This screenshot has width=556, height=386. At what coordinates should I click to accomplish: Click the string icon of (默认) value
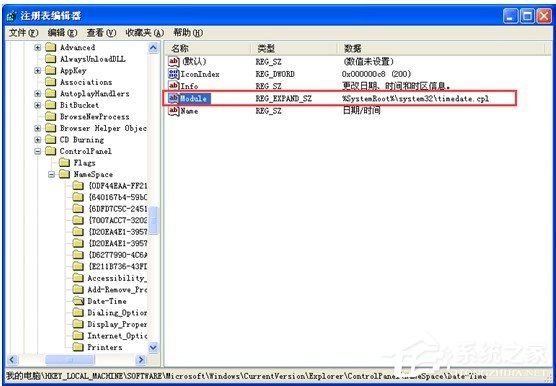pos(174,62)
